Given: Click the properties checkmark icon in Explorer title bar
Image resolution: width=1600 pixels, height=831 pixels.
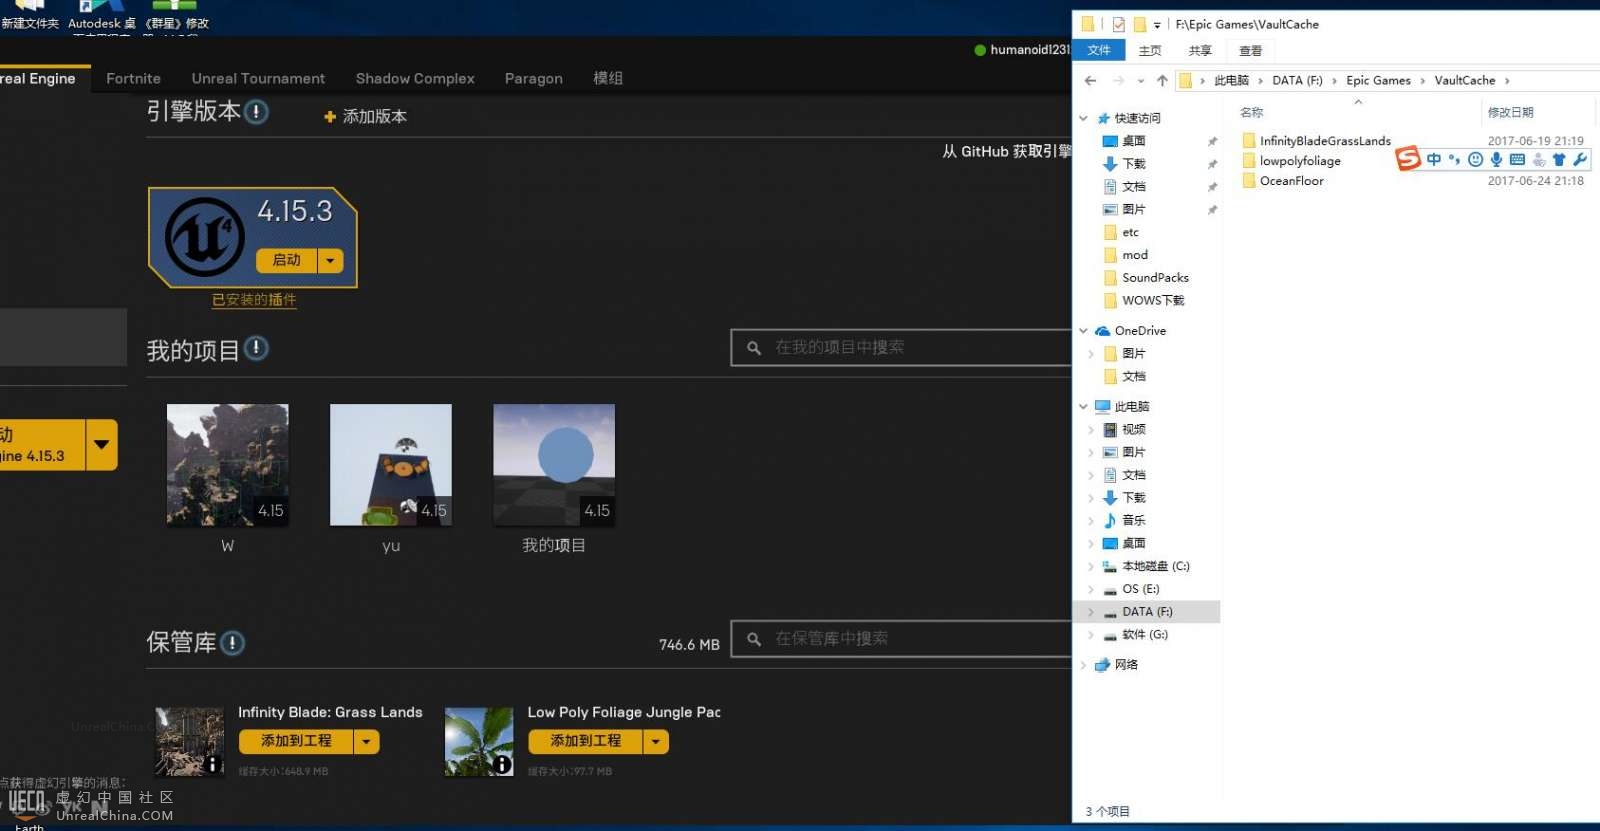Looking at the screenshot, I should [1118, 24].
